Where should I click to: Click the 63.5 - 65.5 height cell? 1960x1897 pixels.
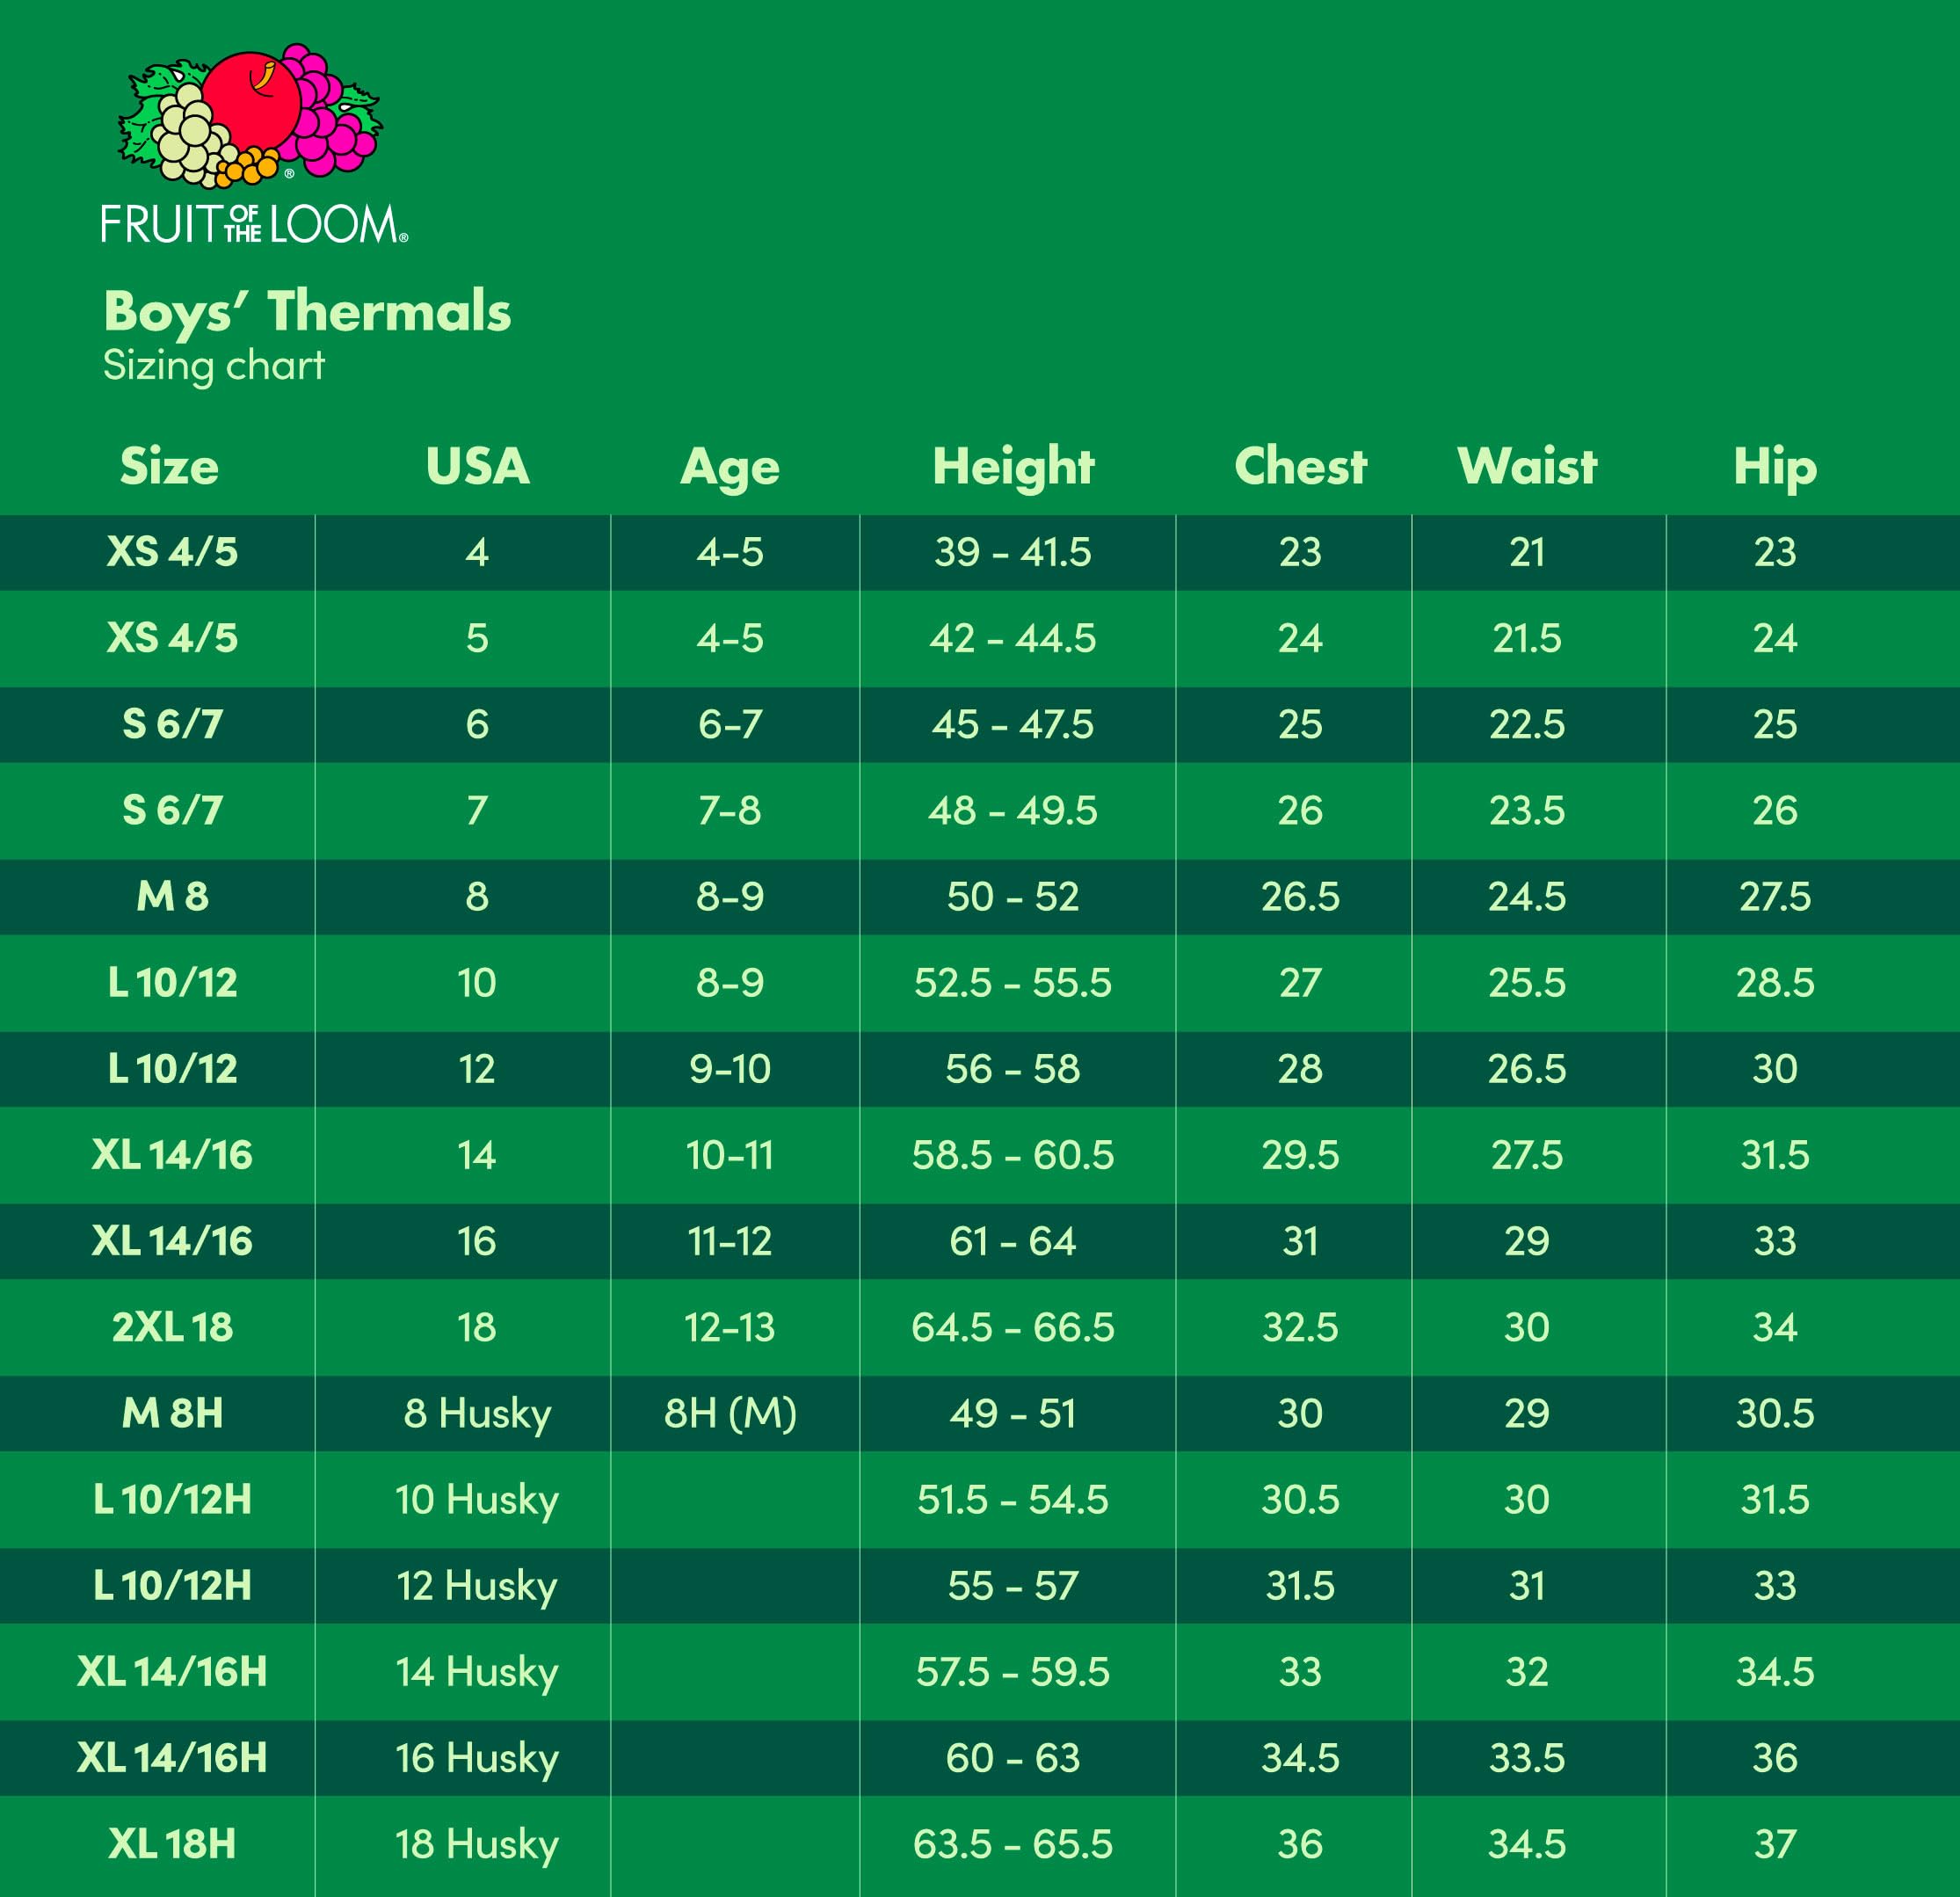[1013, 1844]
